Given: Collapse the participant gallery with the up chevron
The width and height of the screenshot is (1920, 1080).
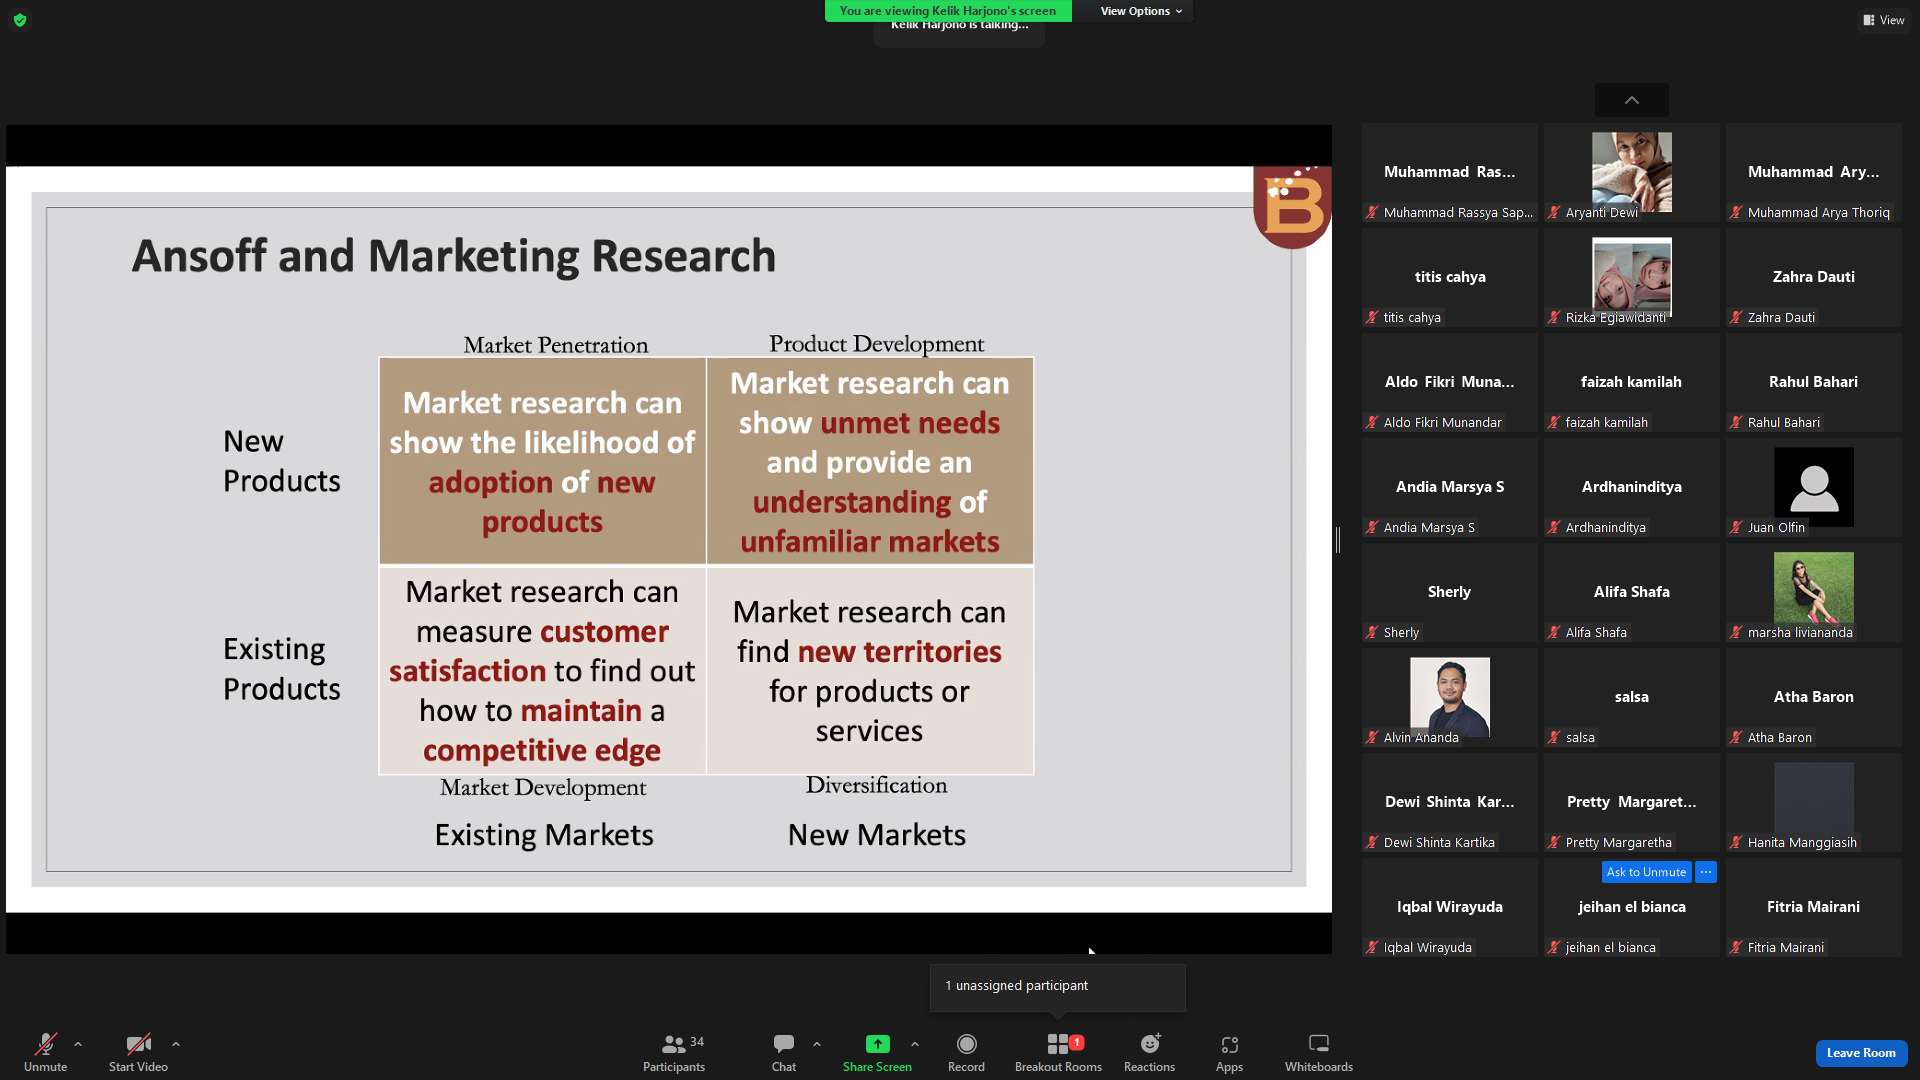Looking at the screenshot, I should click(x=1632, y=100).
